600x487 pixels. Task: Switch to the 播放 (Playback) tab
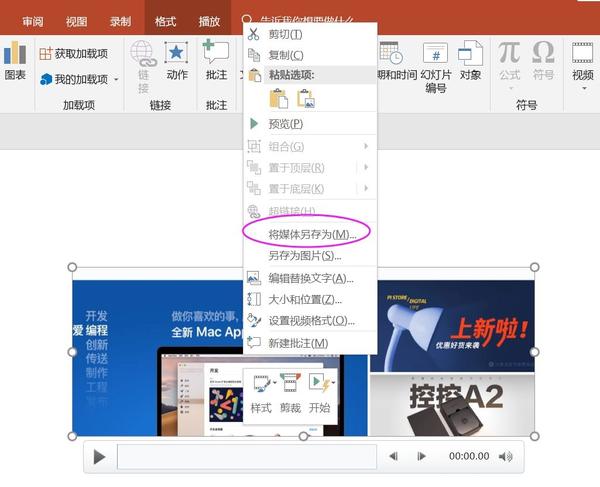209,20
